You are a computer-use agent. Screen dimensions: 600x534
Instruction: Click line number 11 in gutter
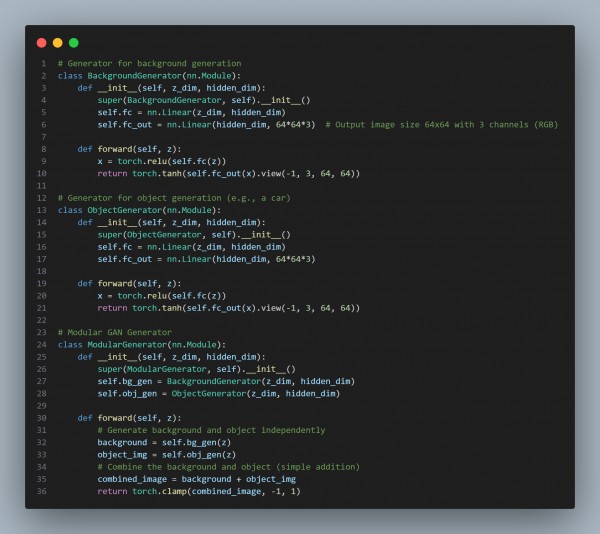(x=41, y=186)
